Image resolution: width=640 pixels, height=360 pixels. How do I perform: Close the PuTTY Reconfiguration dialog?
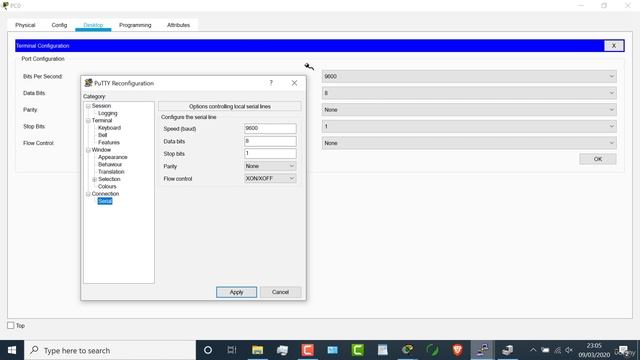(x=294, y=83)
